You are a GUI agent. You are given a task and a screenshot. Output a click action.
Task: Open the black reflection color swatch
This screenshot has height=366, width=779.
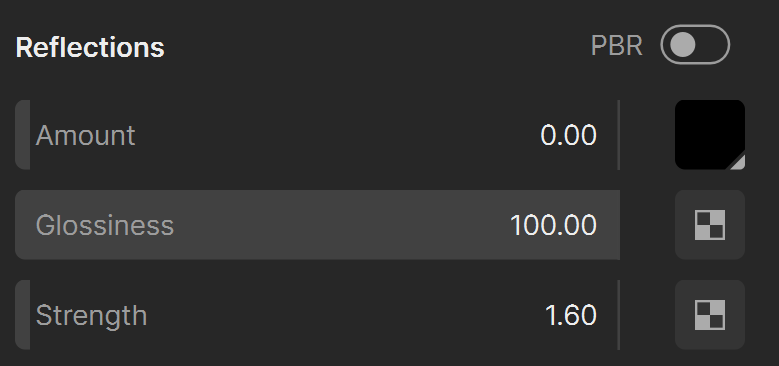point(709,135)
